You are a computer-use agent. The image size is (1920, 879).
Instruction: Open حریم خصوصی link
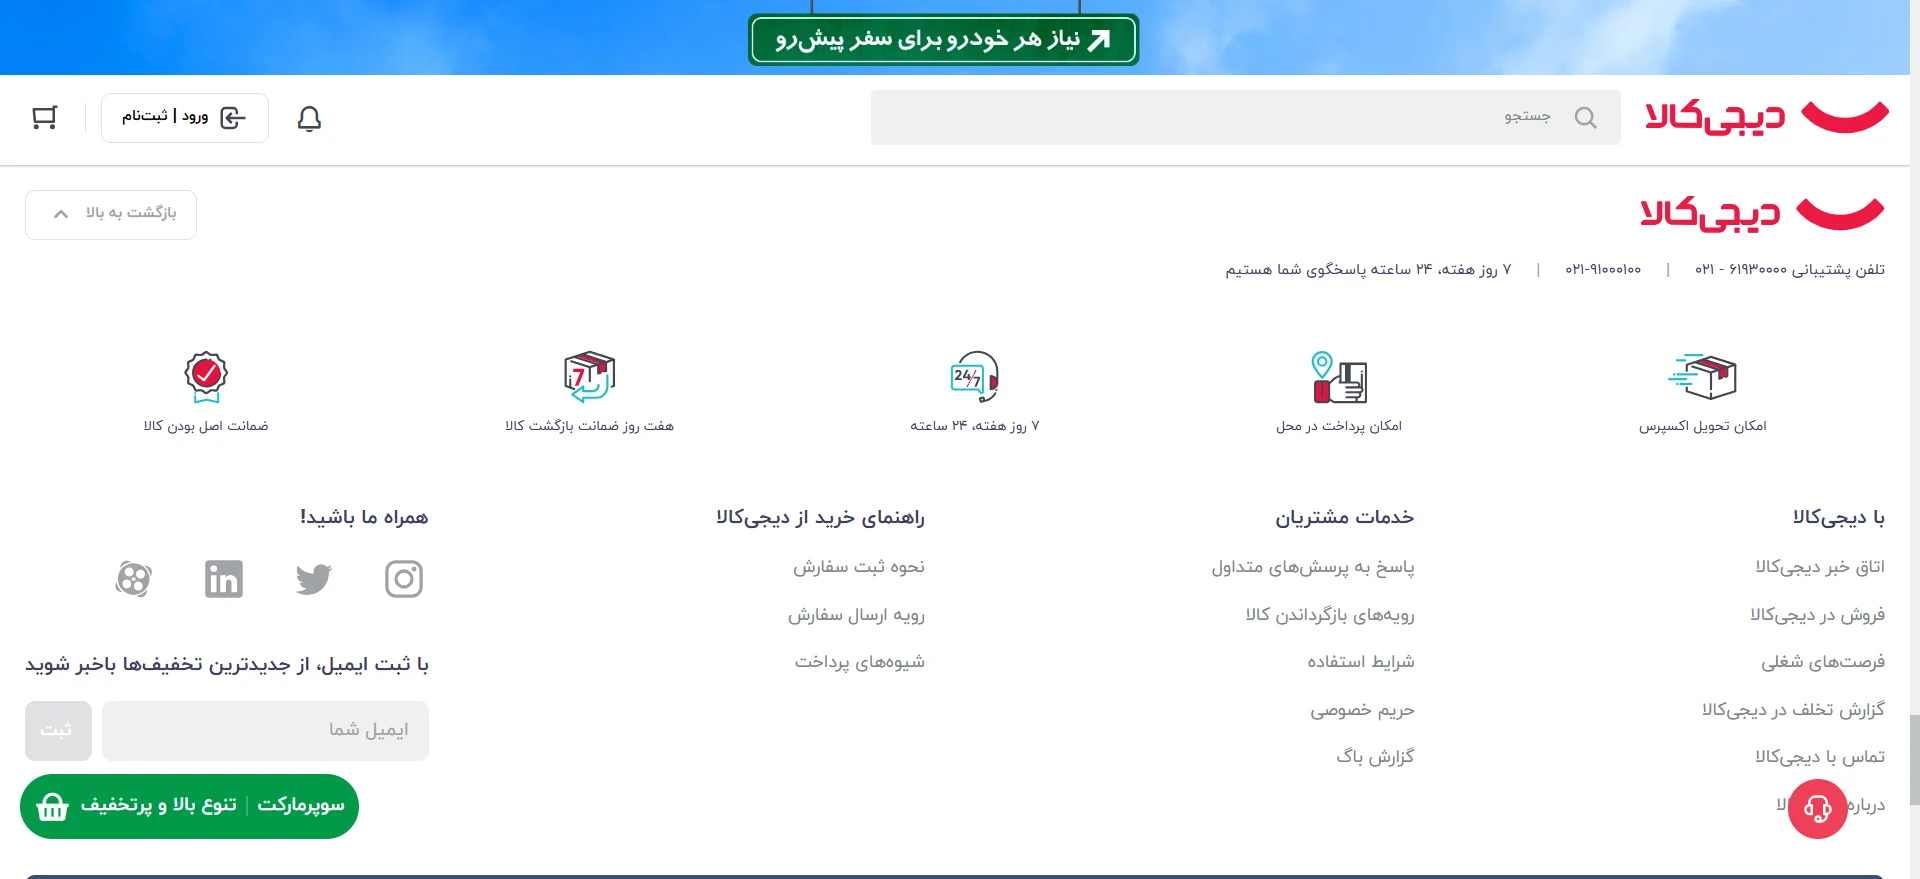[1362, 710]
